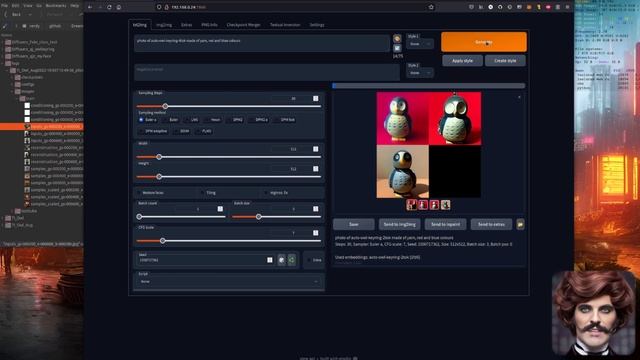Click the Height slider handle

[x=159, y=177]
